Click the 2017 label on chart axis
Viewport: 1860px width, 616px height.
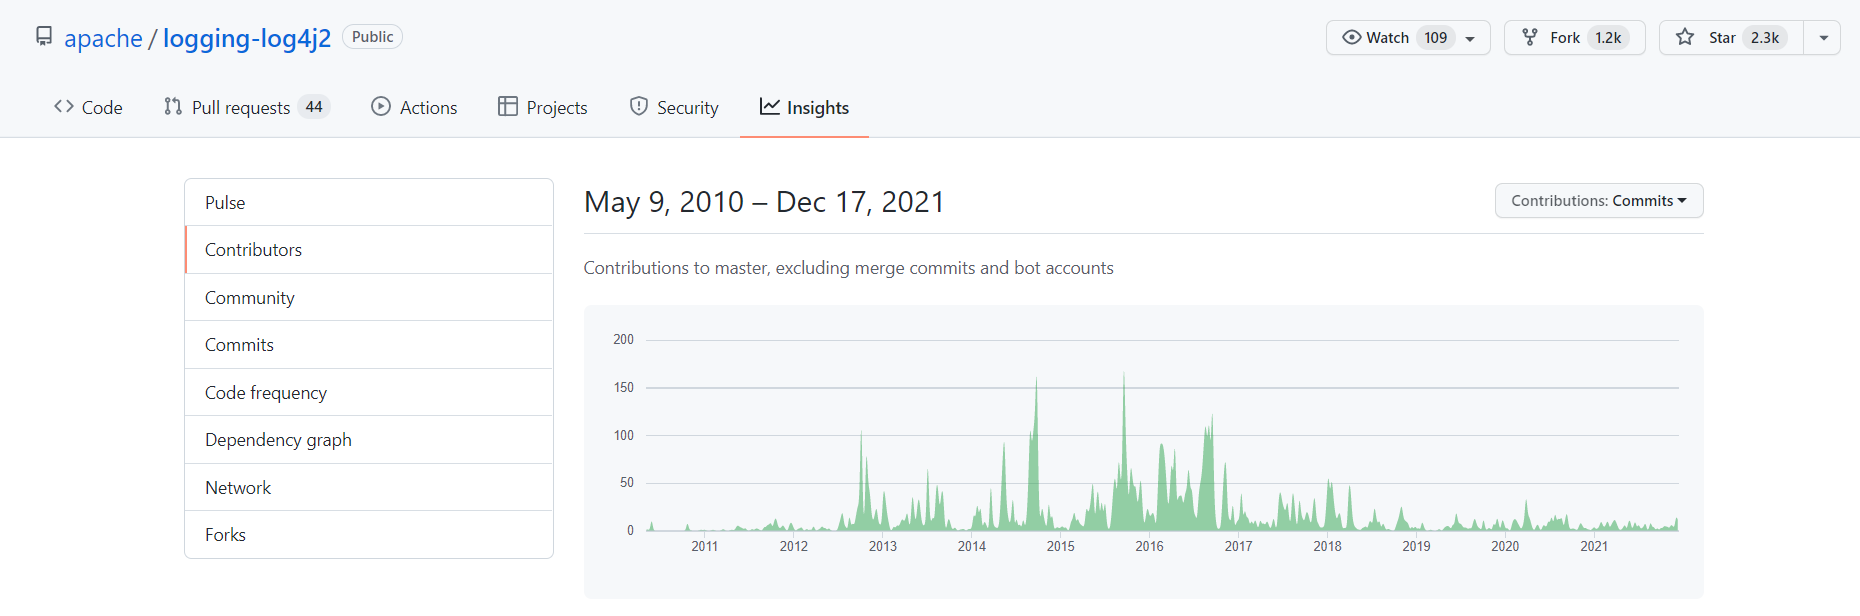pos(1238,546)
